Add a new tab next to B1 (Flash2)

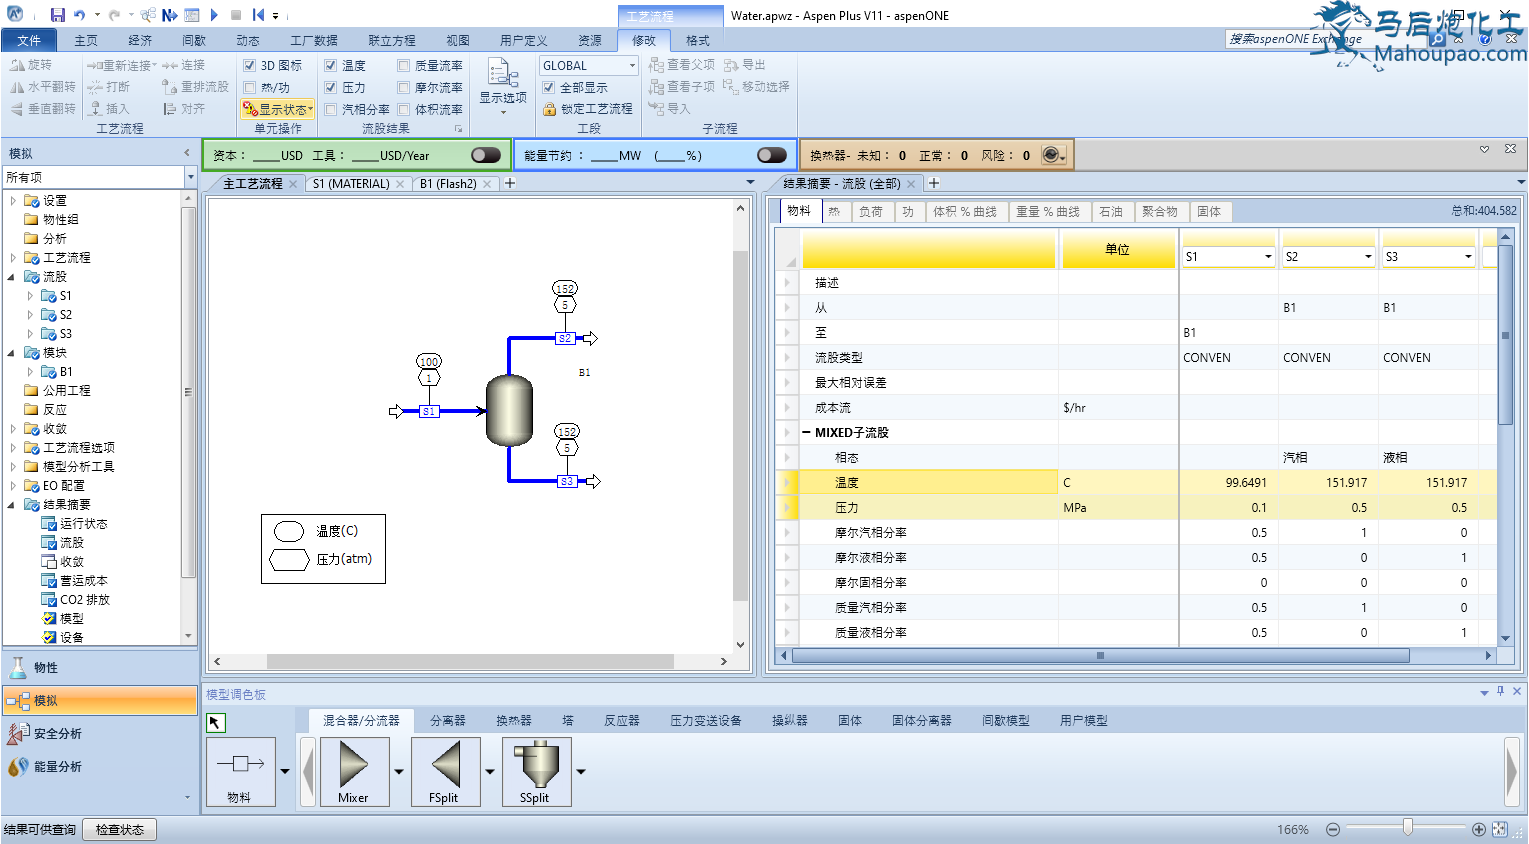coord(510,183)
